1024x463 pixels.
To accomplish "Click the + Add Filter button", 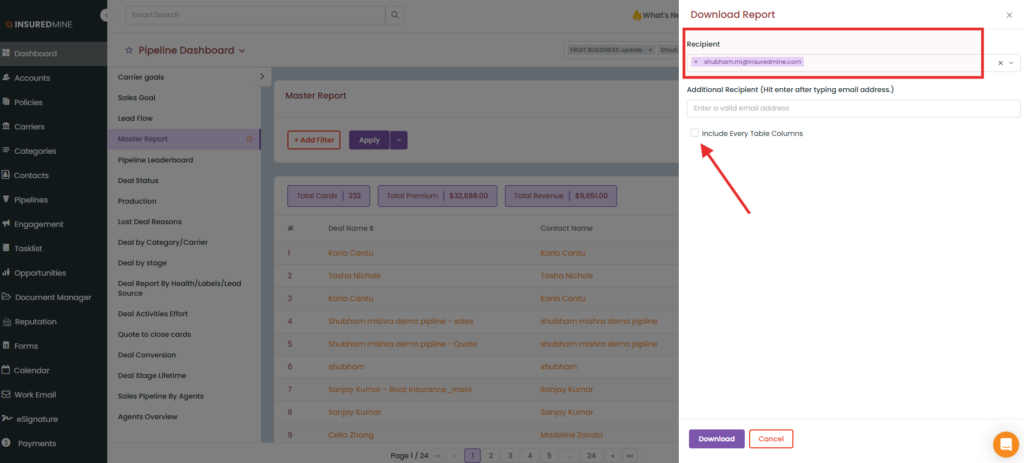I will pos(313,140).
